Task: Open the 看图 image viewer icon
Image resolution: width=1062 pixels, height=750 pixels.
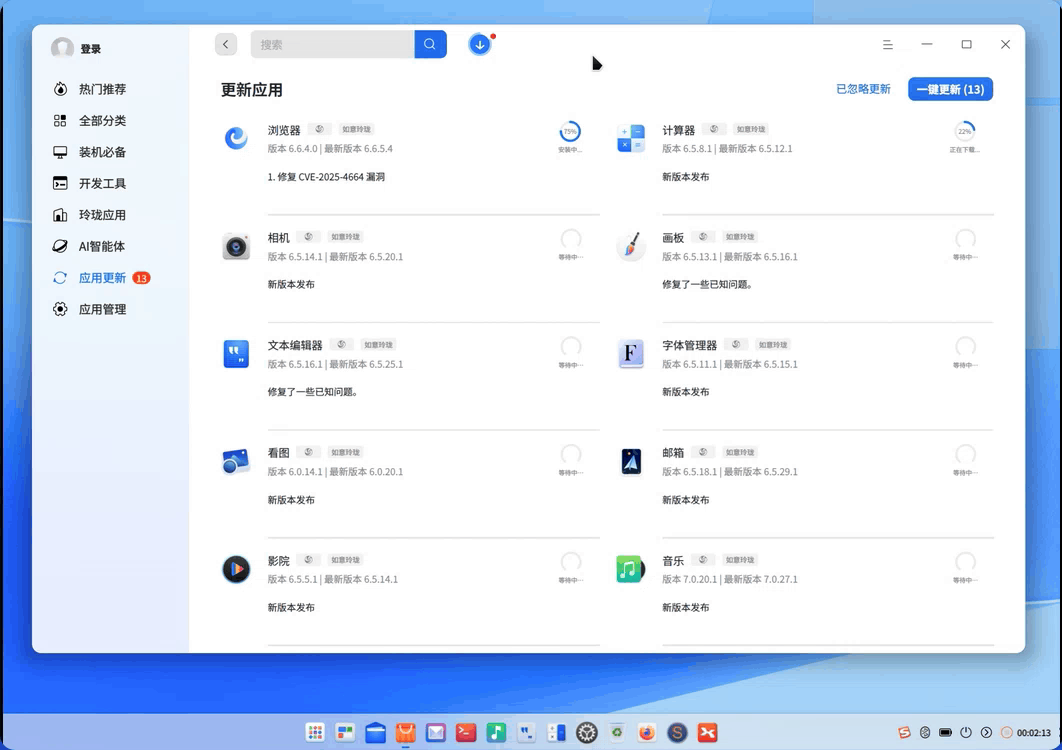Action: pos(236,461)
